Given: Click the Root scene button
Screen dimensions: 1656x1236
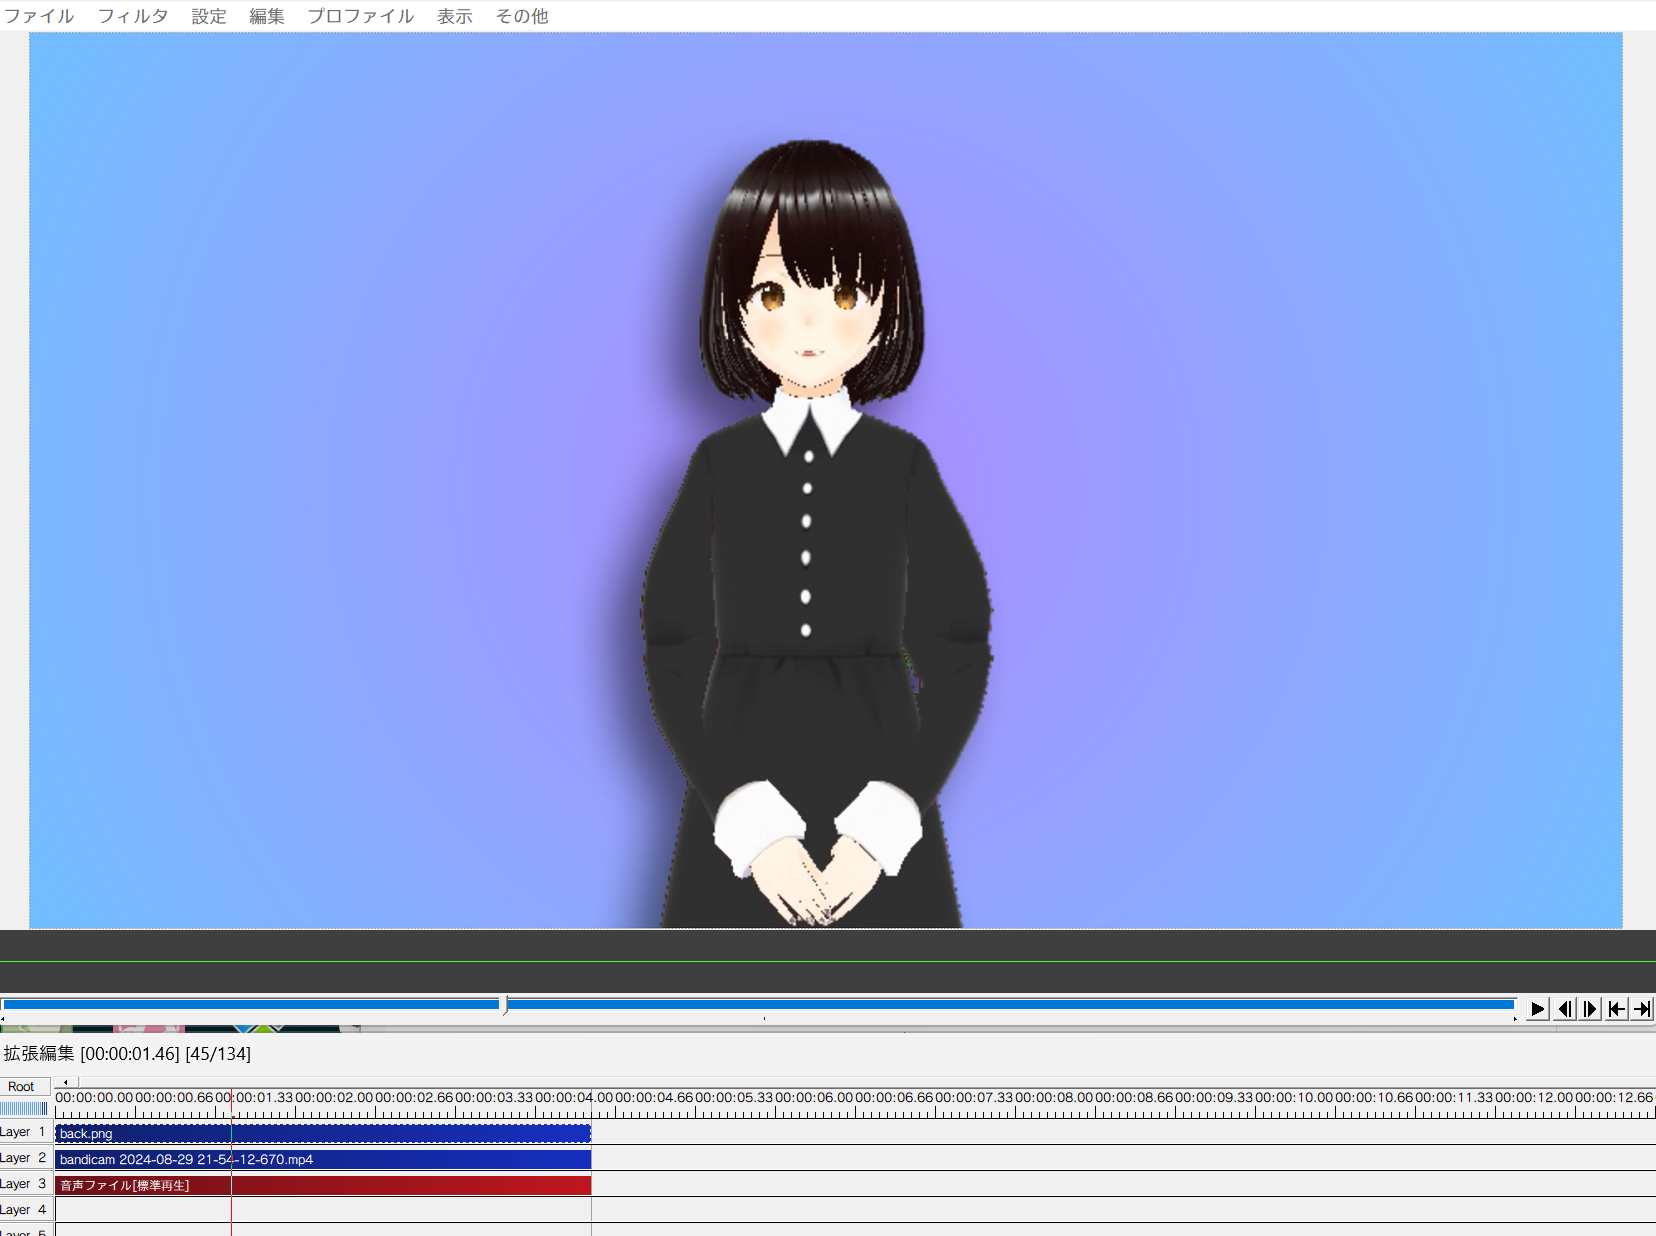Looking at the screenshot, I should click(21, 1087).
